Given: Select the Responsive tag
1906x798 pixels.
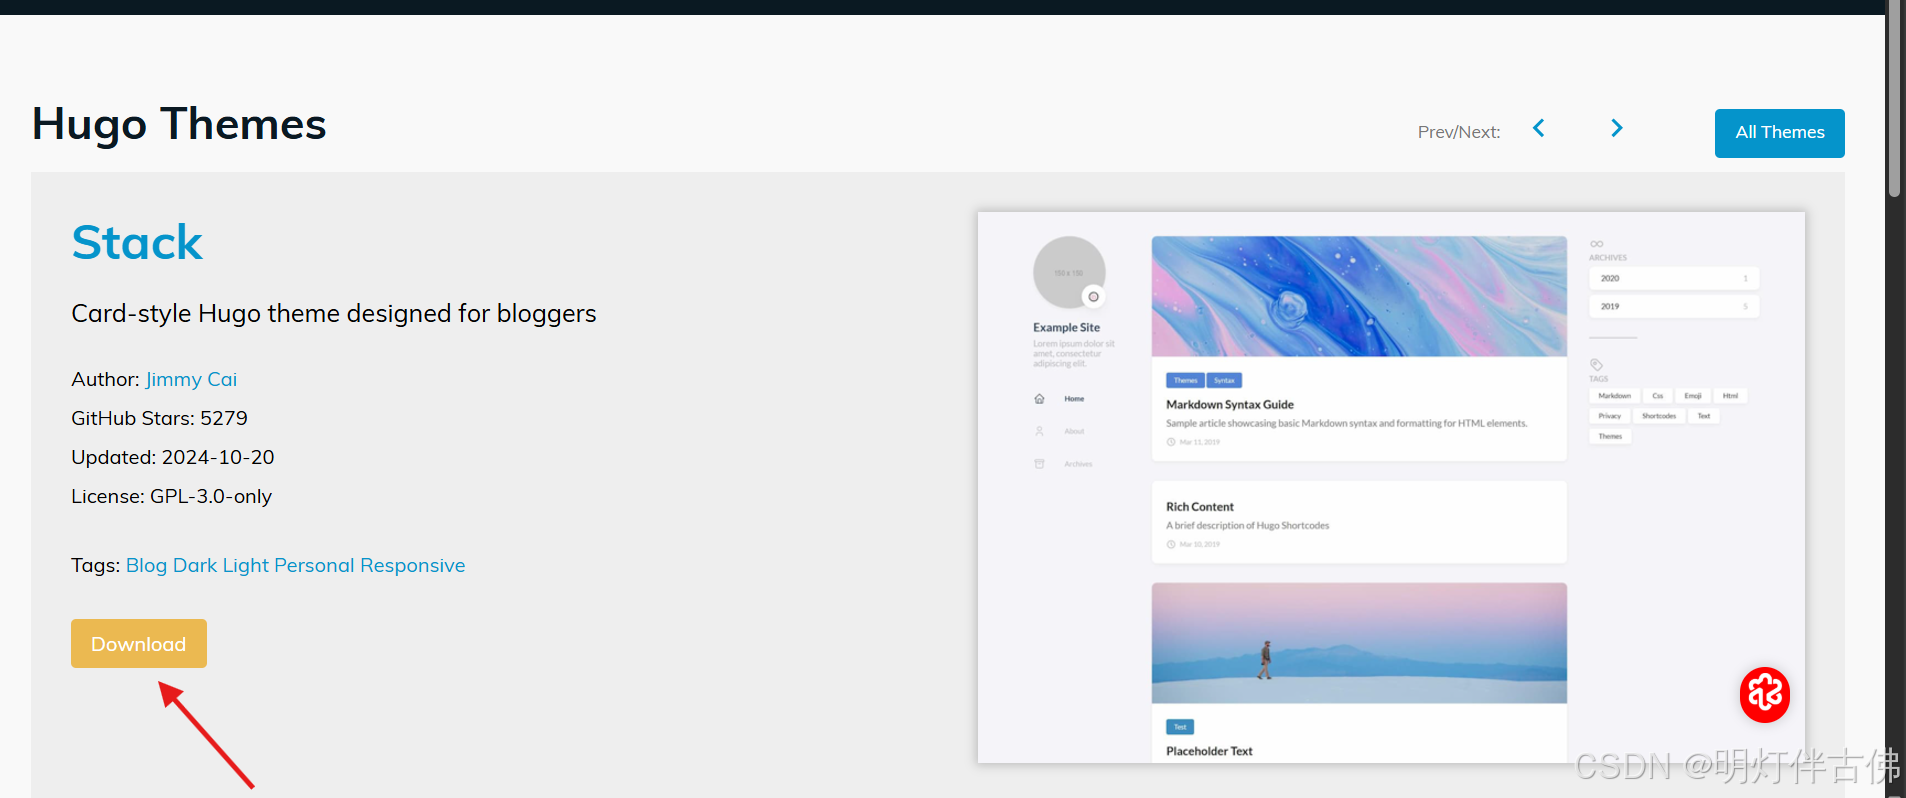Looking at the screenshot, I should [413, 565].
